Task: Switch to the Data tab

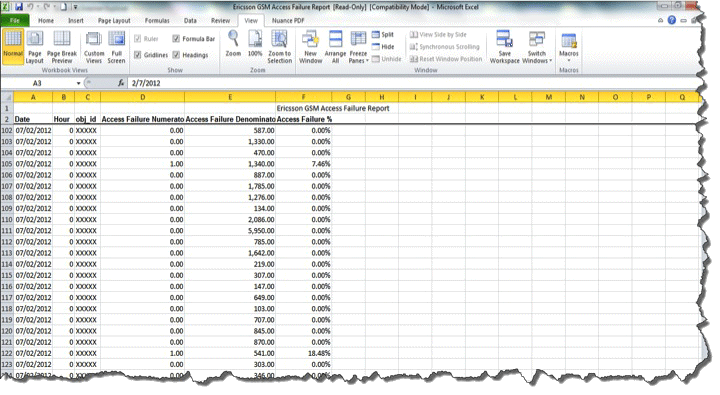Action: point(190,20)
